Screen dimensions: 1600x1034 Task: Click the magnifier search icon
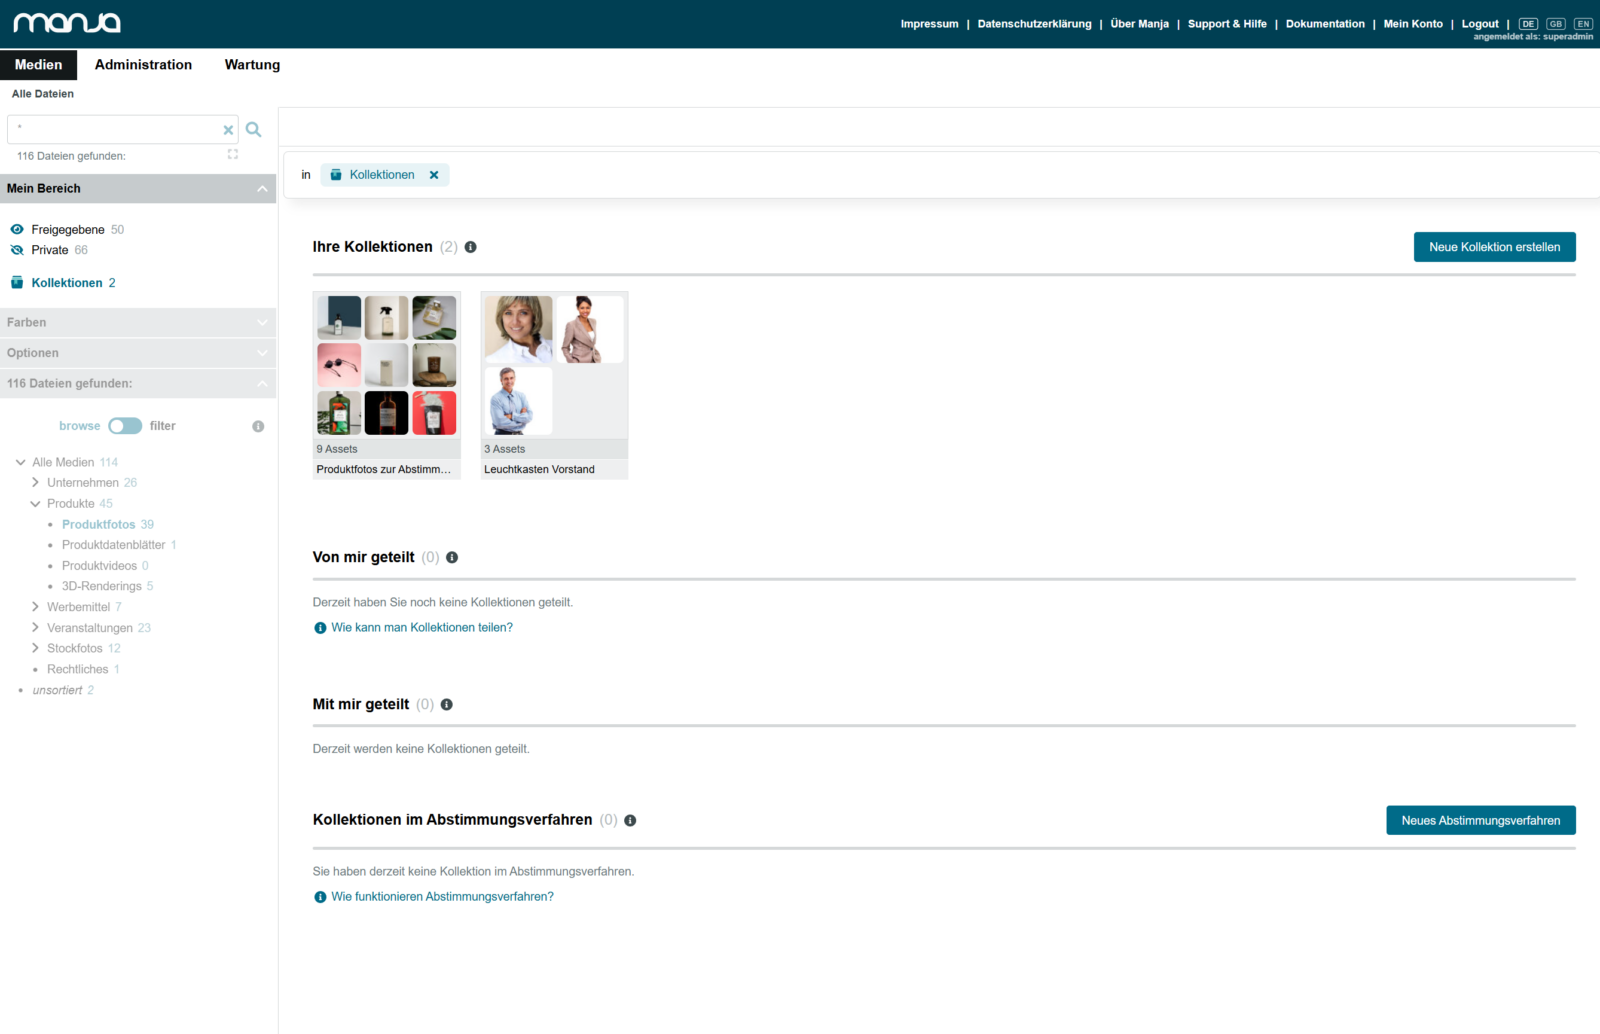tap(254, 129)
